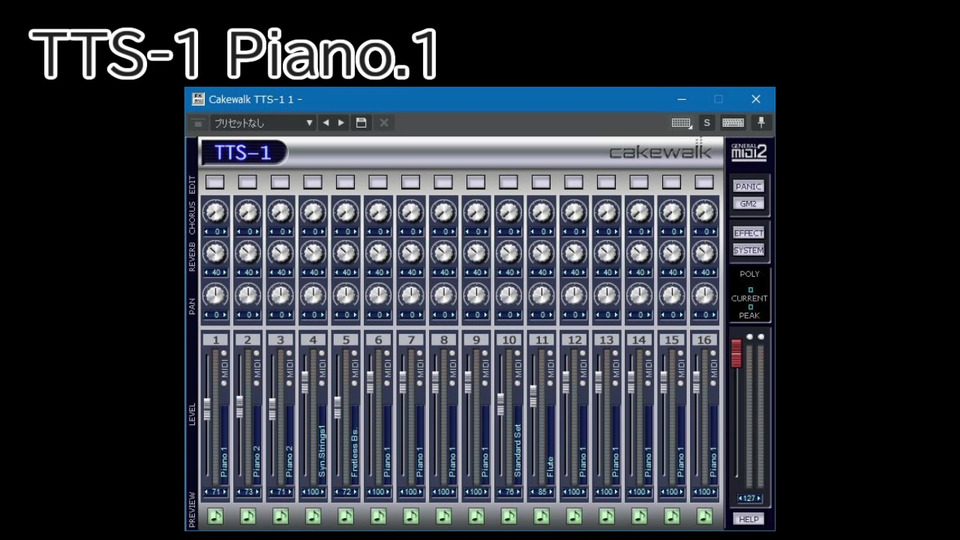
Task: Click preview note icon for channel 8
Action: [x=443, y=516]
